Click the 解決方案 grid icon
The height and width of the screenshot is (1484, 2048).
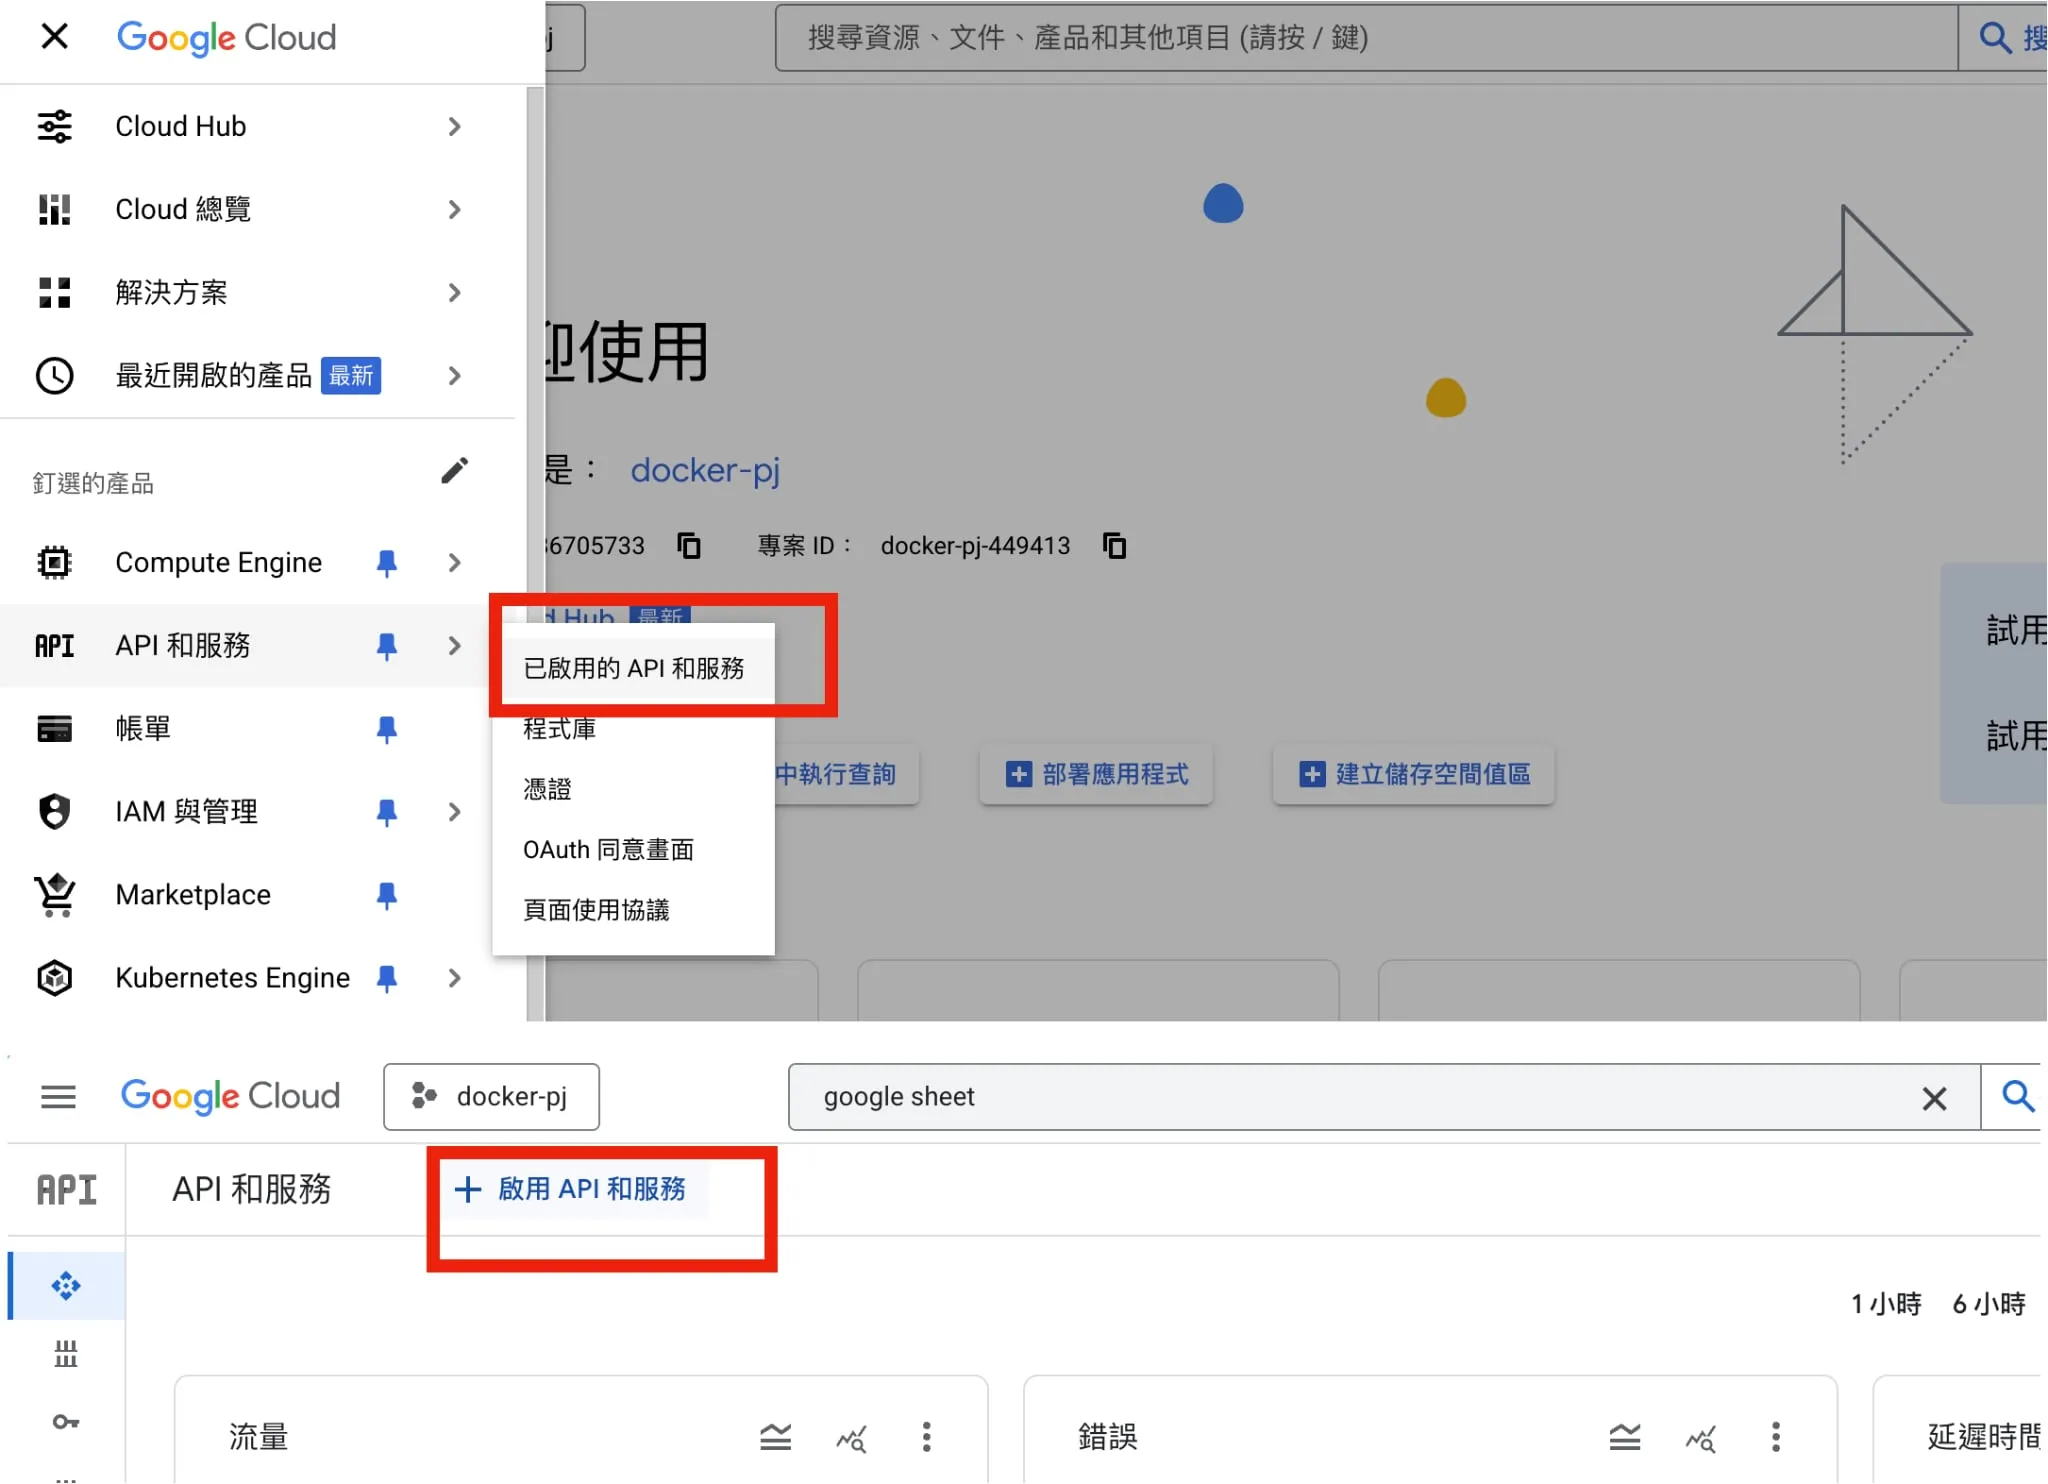pos(54,293)
